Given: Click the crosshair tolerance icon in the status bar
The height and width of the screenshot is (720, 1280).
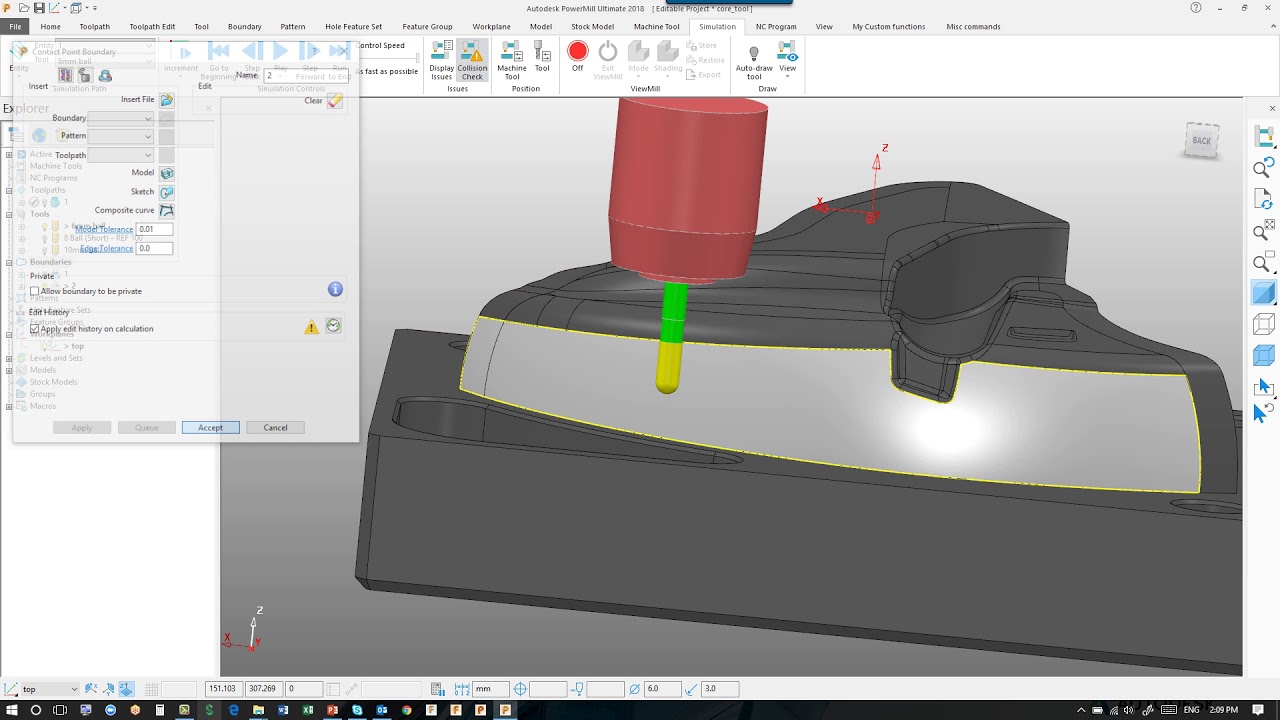Looking at the screenshot, I should (x=520, y=689).
